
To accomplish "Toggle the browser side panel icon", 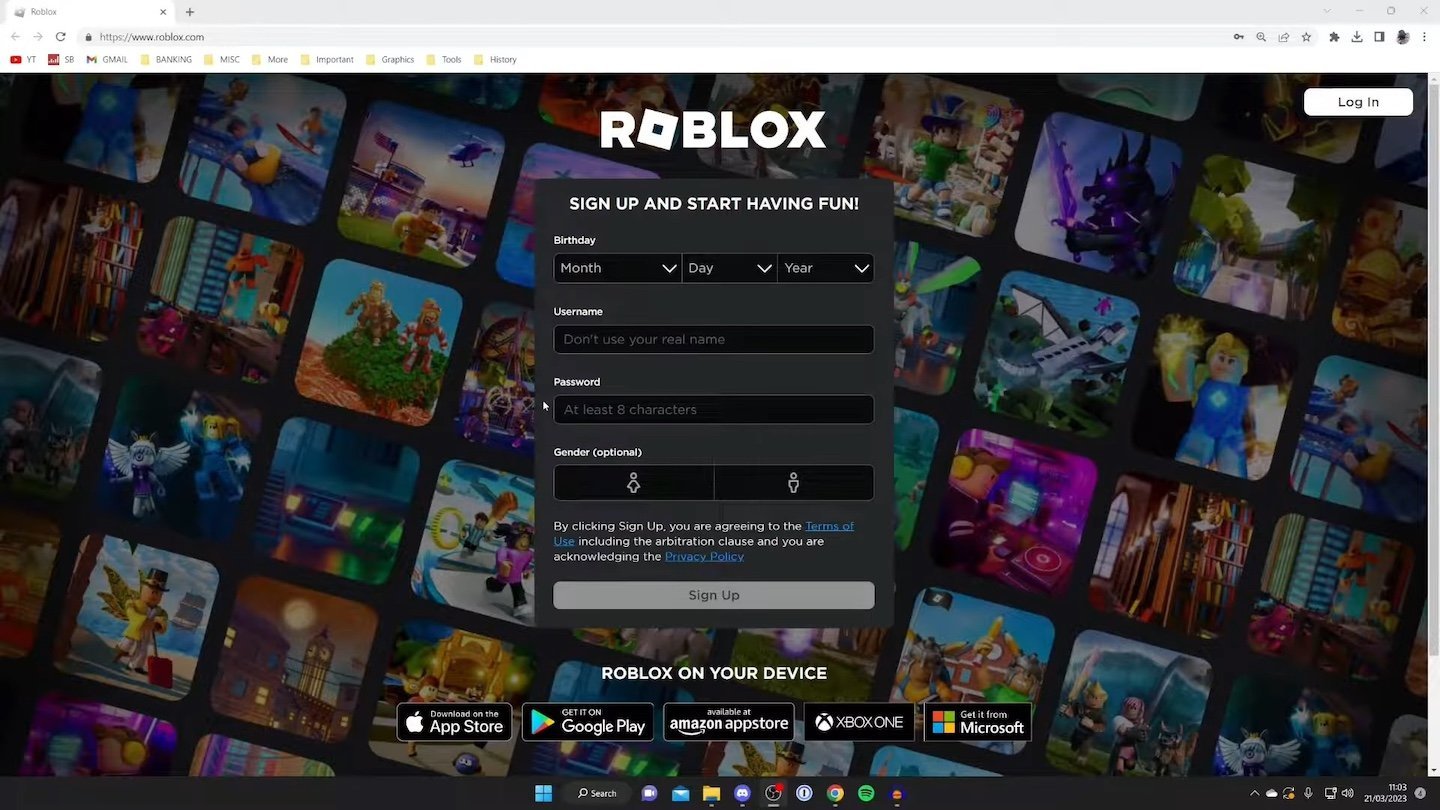I will [x=1379, y=37].
